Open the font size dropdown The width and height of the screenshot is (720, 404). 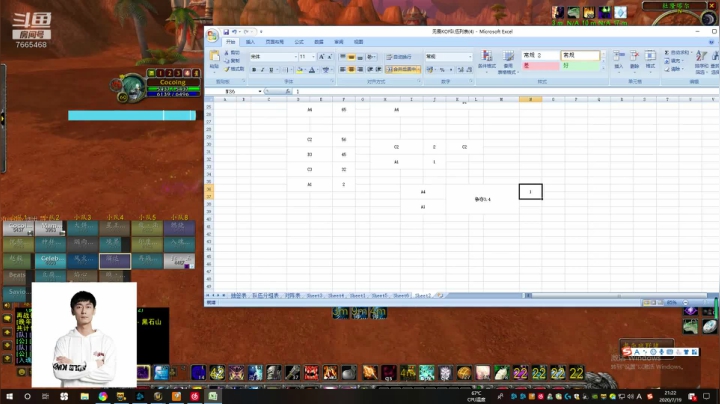coord(313,56)
